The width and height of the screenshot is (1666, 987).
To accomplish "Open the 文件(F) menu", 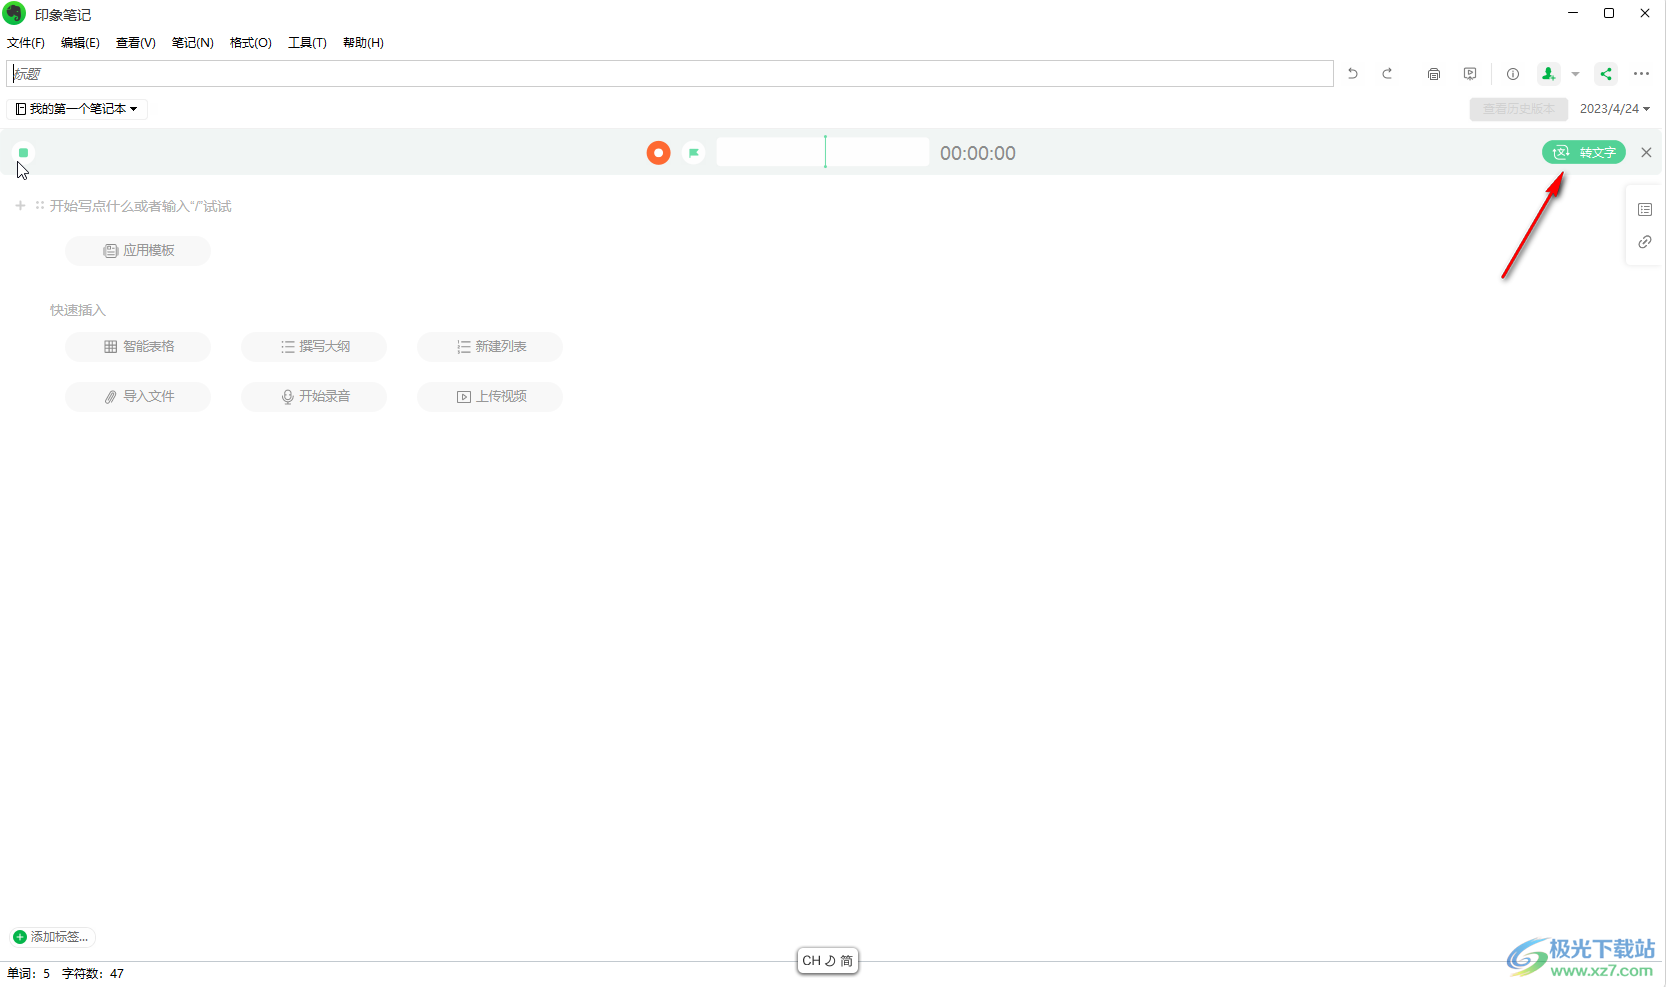I will pyautogui.click(x=26, y=43).
